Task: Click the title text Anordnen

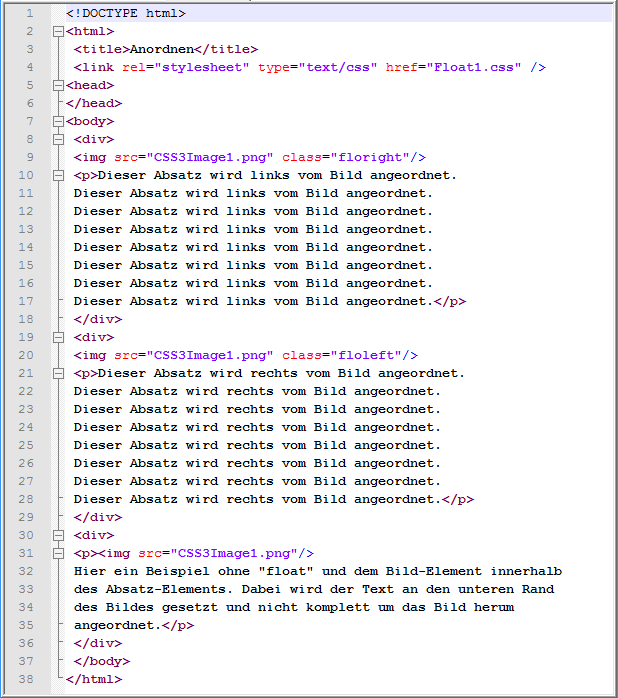Action: tap(162, 49)
